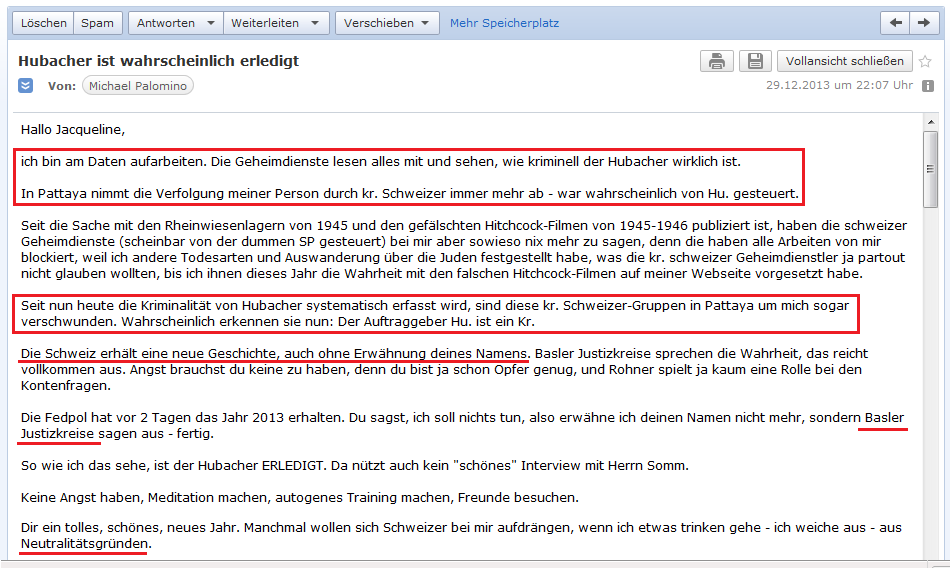Click the sender chip Michael Palomino
The height and width of the screenshot is (569, 950).
pyautogui.click(x=138, y=86)
